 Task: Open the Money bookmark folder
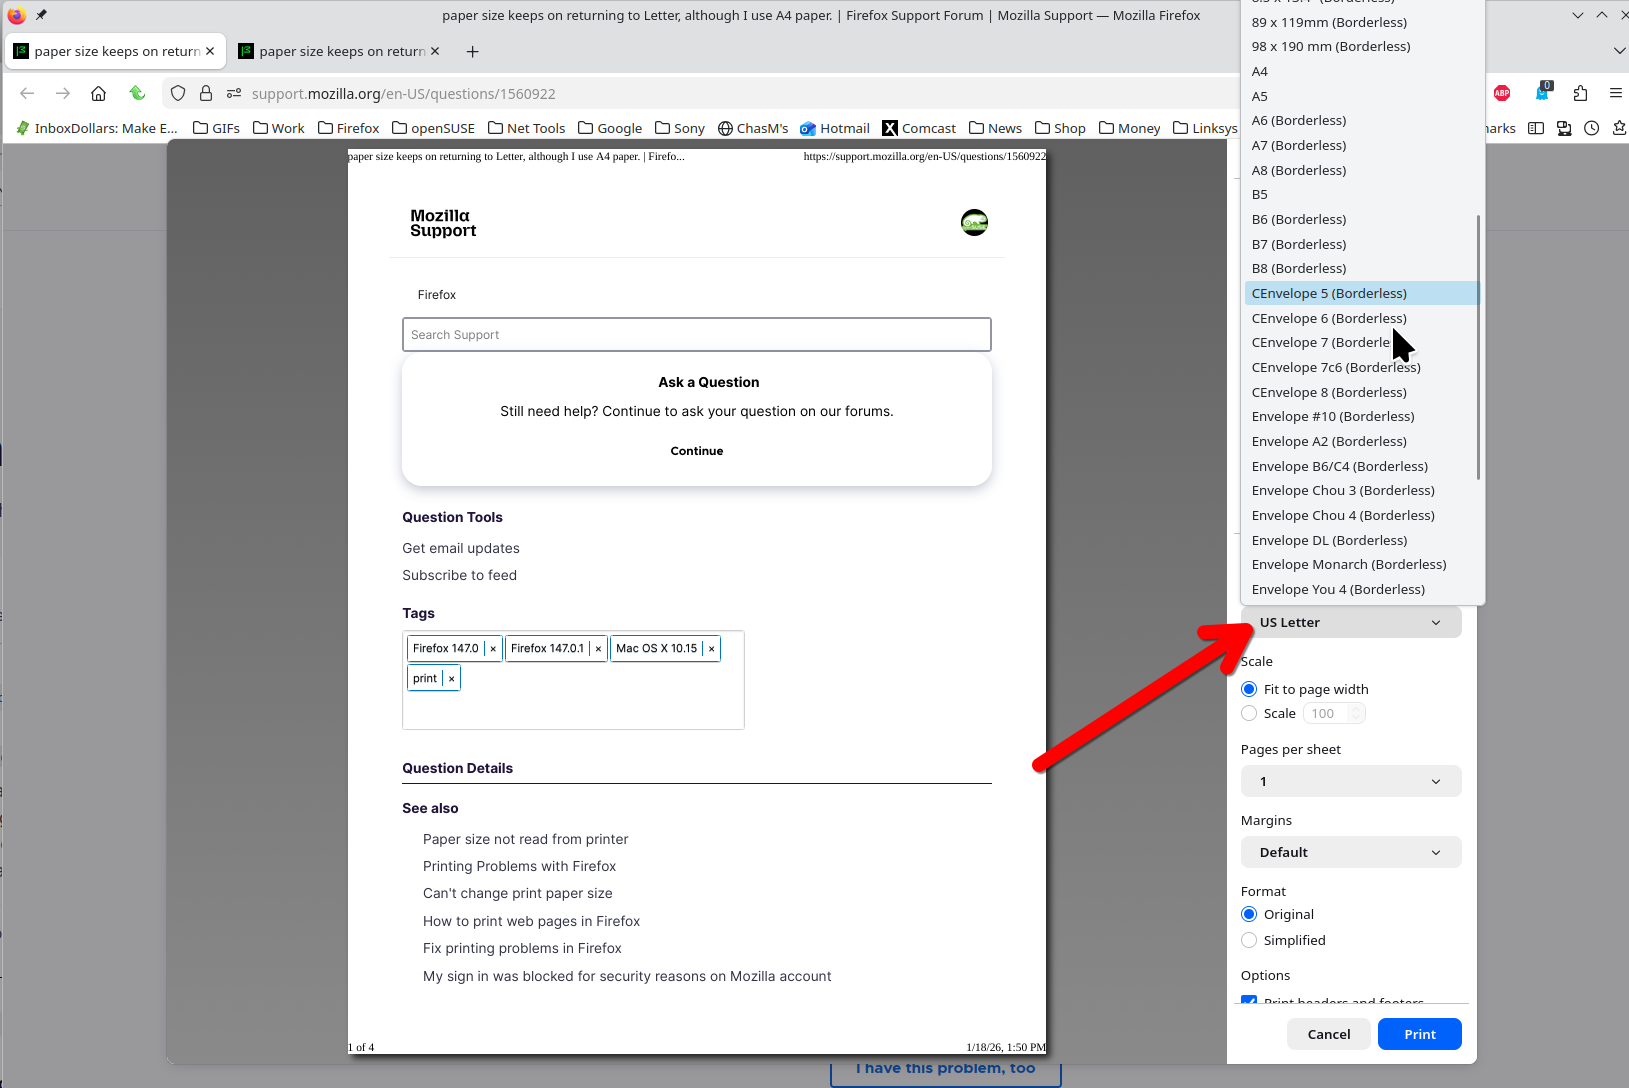click(1129, 128)
